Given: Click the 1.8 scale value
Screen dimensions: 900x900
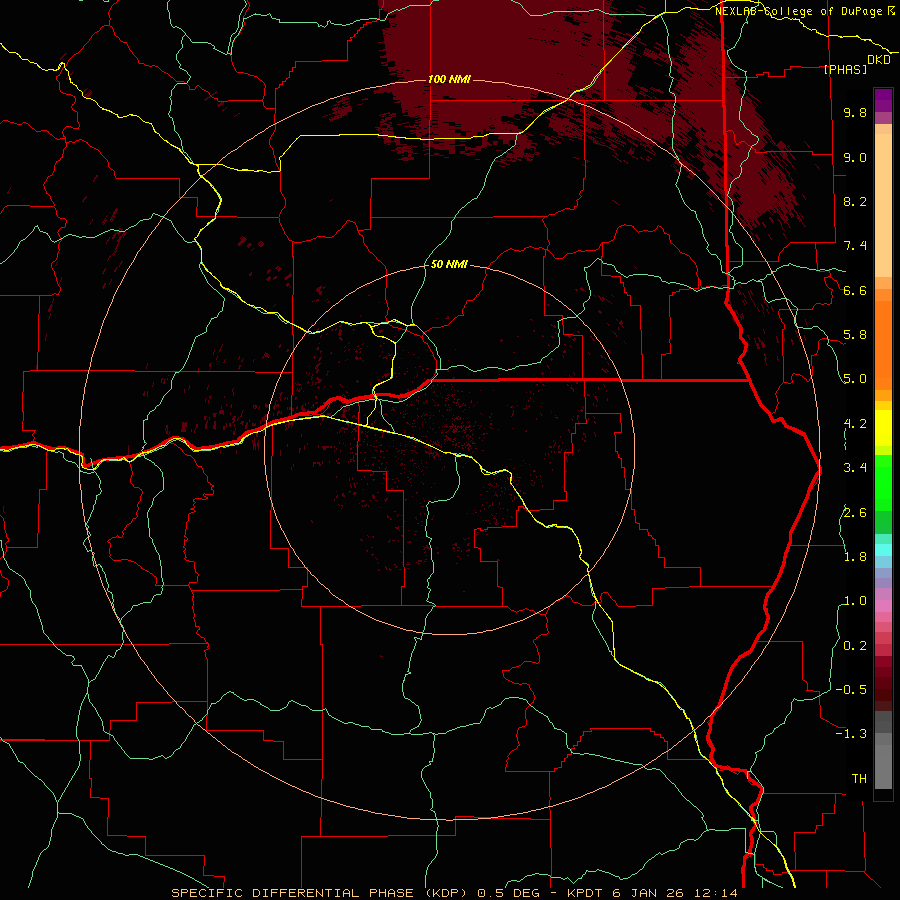Looking at the screenshot, I should click(x=855, y=557).
